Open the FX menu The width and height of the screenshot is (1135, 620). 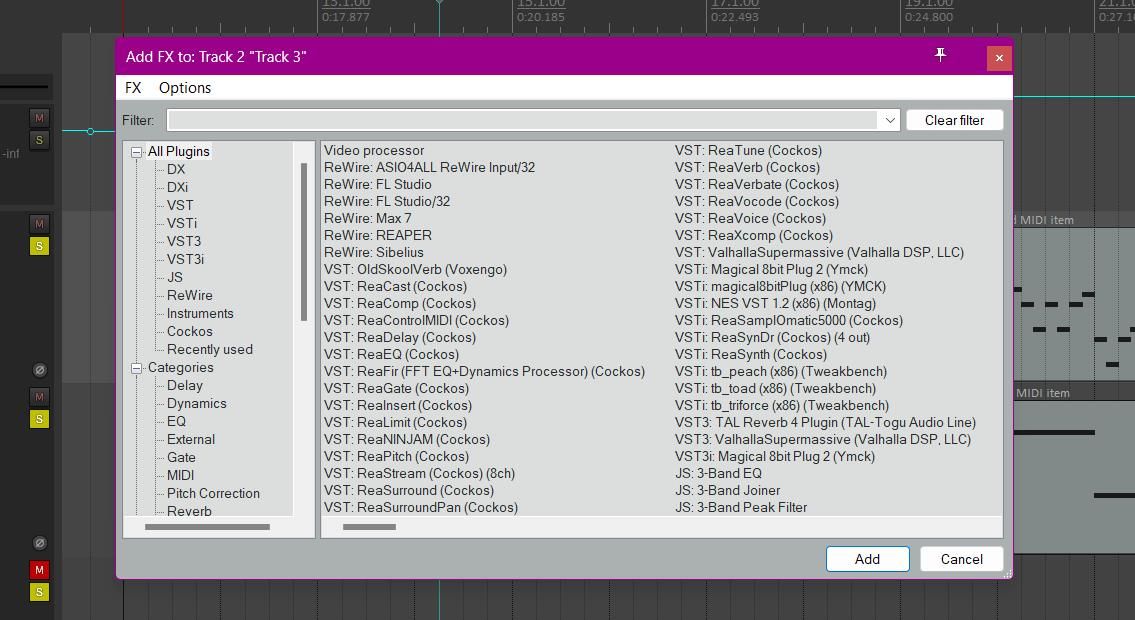(132, 88)
